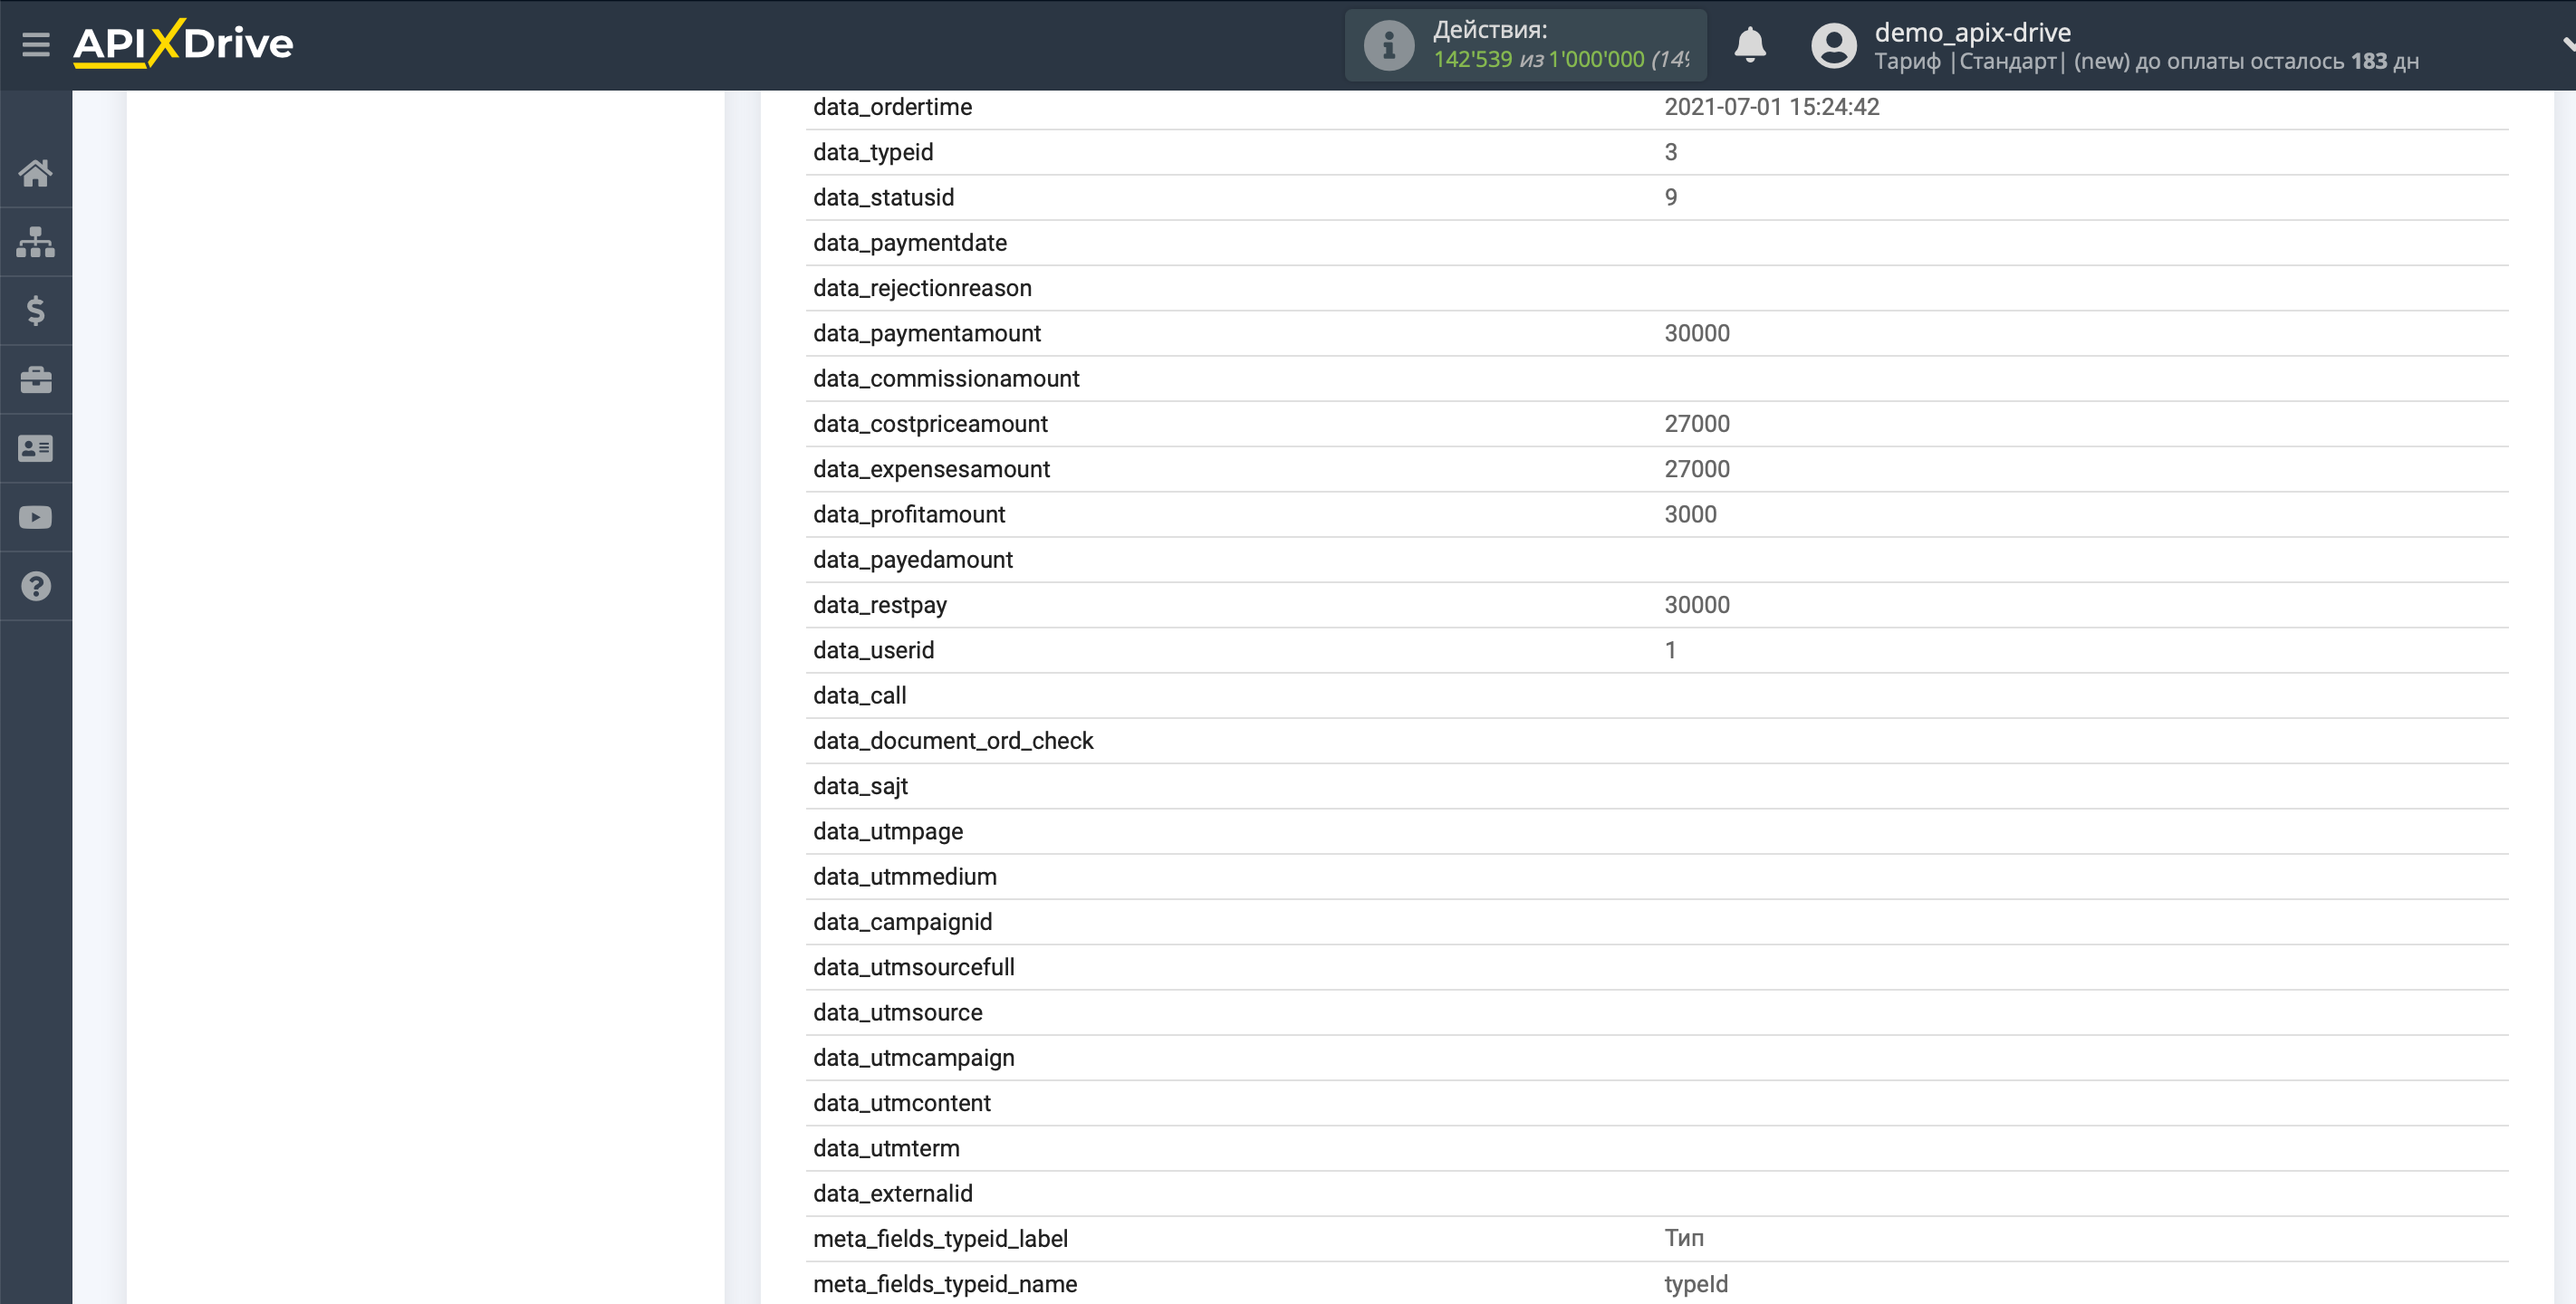Click the user avatar icon
The height and width of the screenshot is (1304, 2576).
tap(1834, 45)
